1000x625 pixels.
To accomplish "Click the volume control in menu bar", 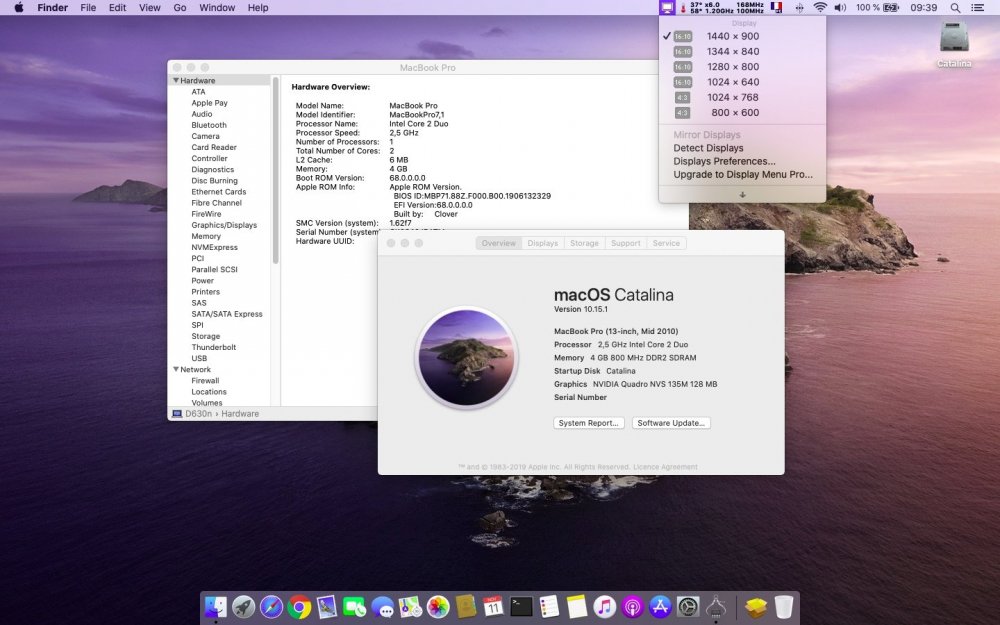I will [x=840, y=8].
